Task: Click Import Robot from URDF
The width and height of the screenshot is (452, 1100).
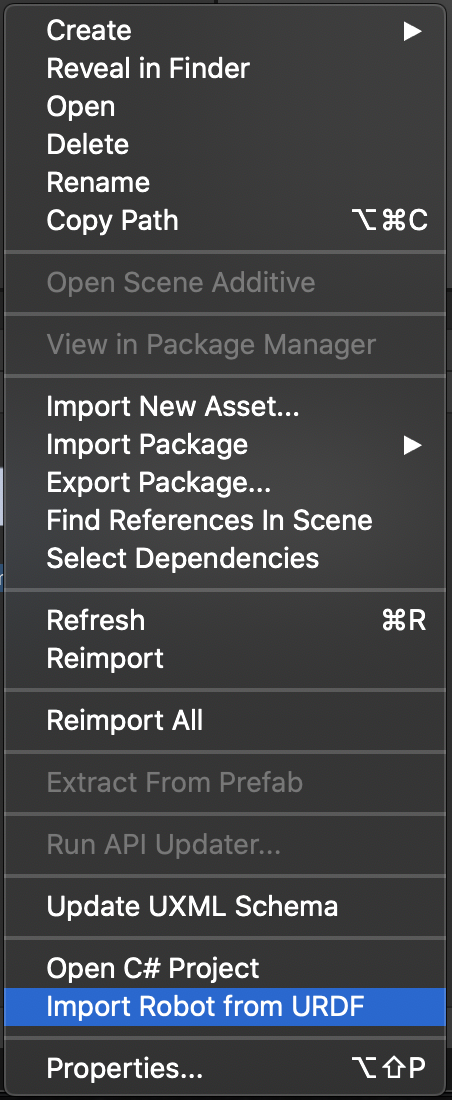Action: 225,1007
